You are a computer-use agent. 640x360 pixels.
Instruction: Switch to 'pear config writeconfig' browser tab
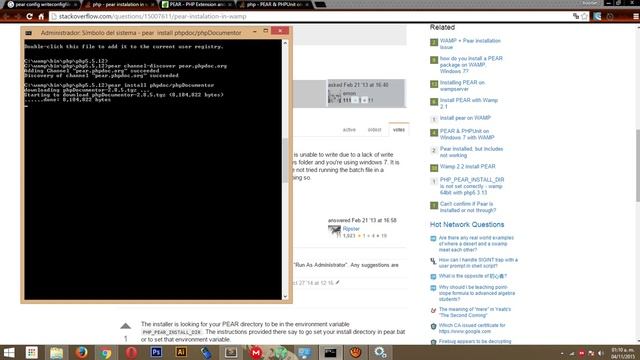42,4
